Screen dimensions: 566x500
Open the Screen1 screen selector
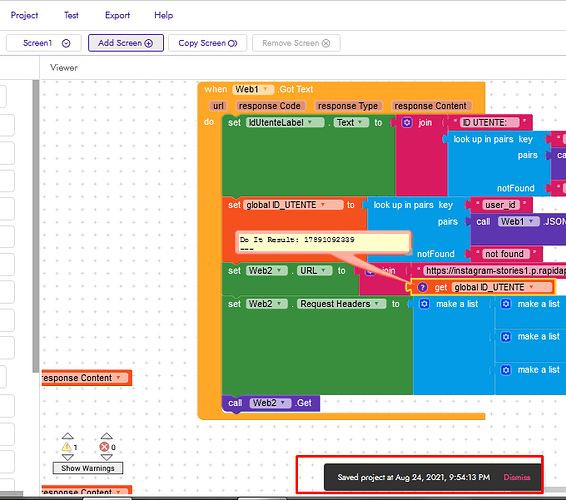44,43
